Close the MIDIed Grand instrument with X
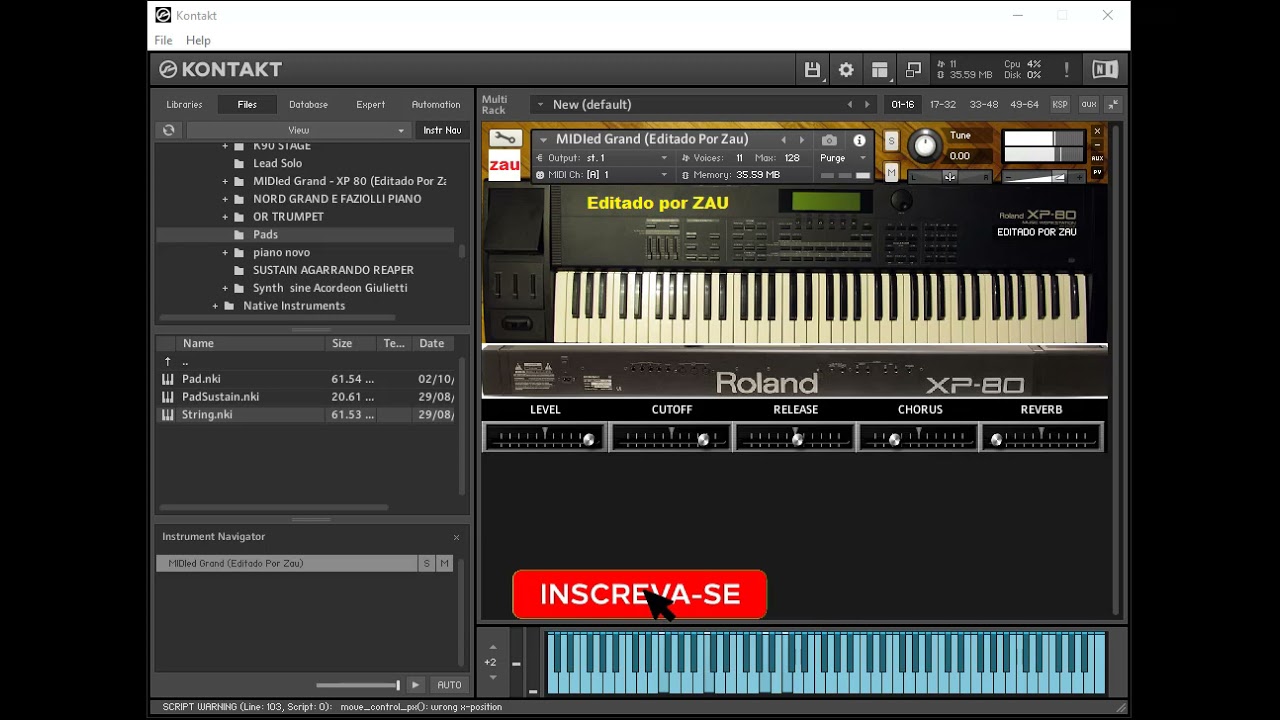Screen dimensions: 1280x720 1097,131
